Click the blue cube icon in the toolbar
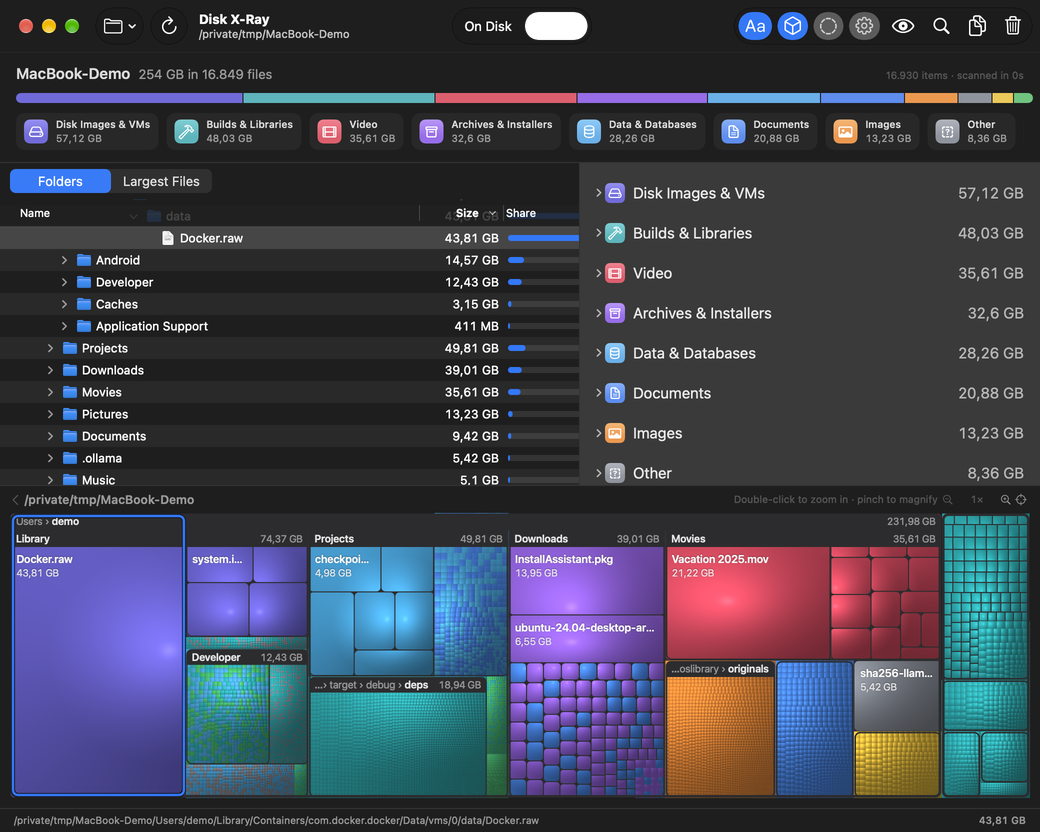 click(792, 27)
